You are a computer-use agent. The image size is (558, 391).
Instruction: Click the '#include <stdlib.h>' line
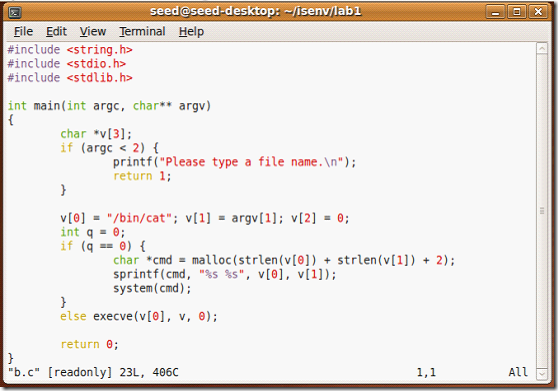70,78
